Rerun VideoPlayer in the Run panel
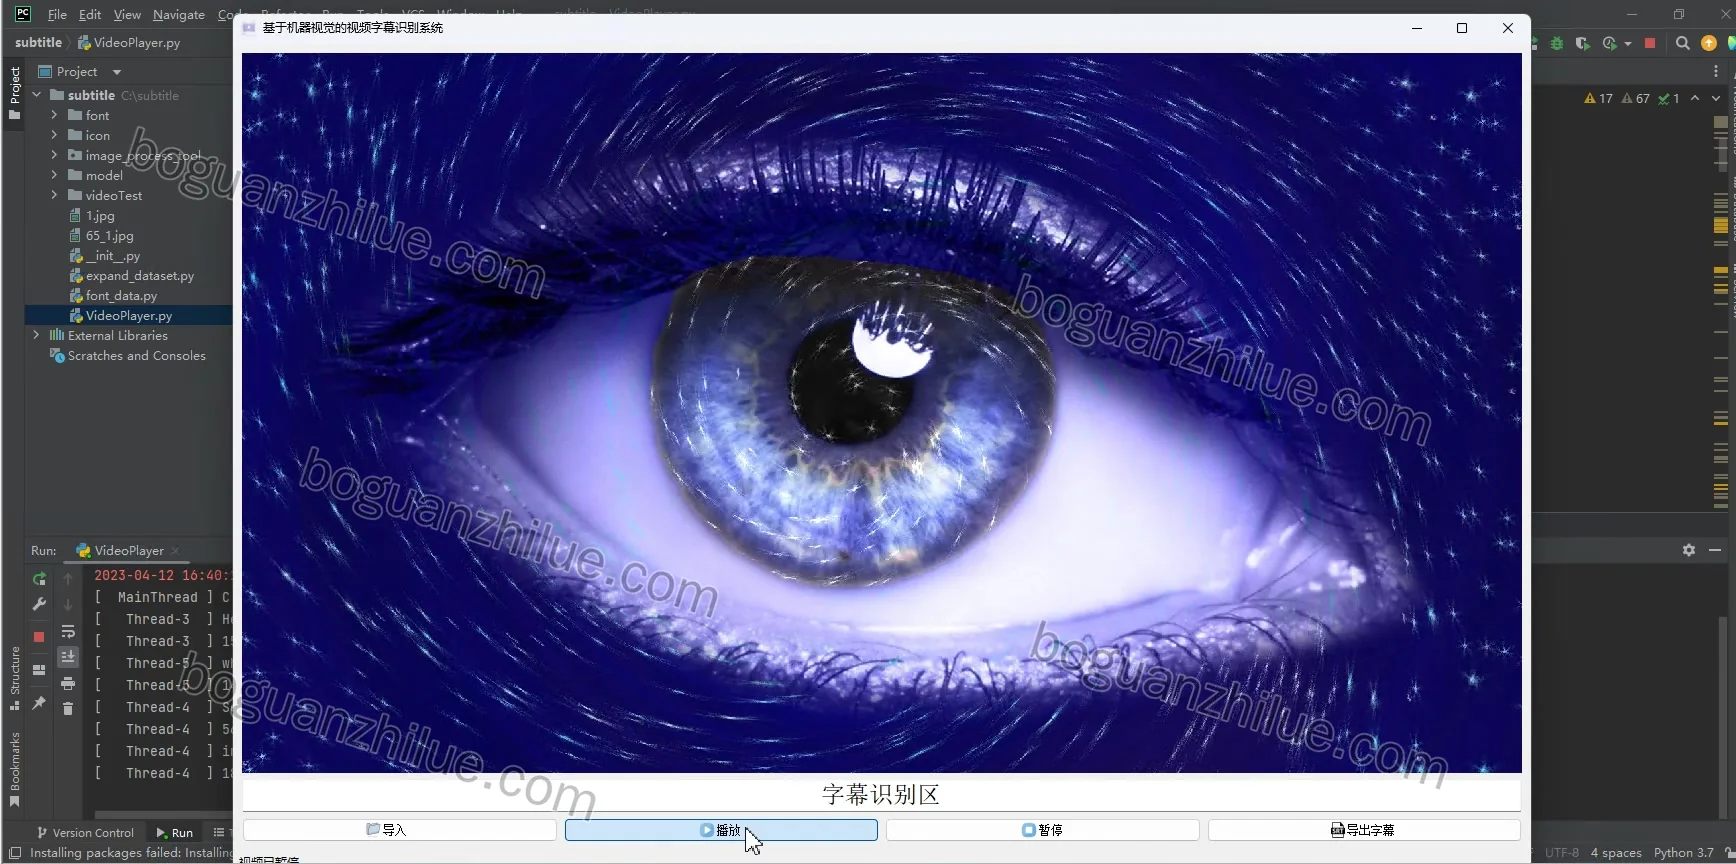Viewport: 1736px width, 864px height. (x=39, y=579)
